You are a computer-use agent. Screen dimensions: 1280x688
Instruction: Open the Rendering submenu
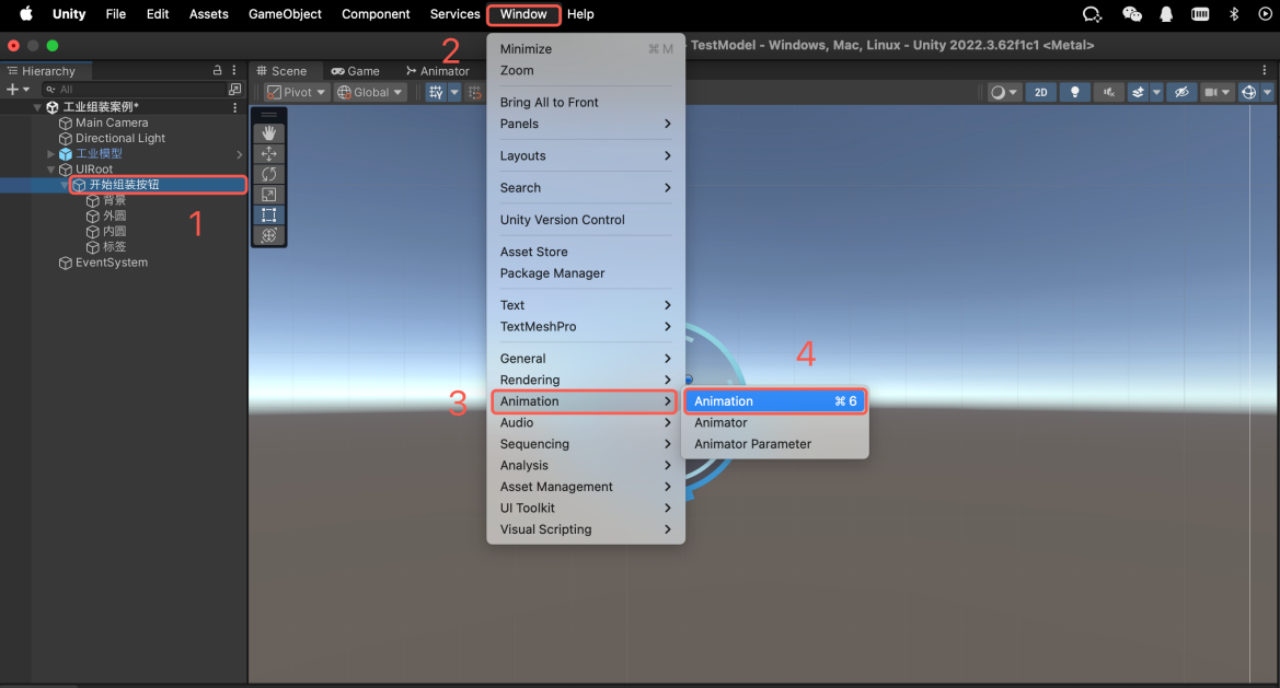tap(586, 380)
